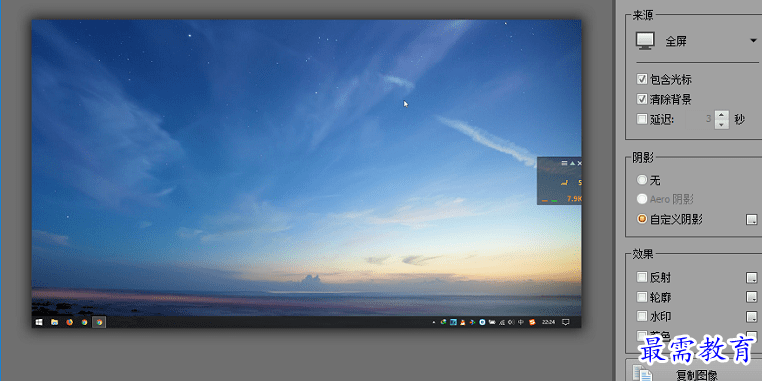The height and width of the screenshot is (381, 762).
Task: Enable the 轮廓 effect checkbox
Action: (641, 297)
